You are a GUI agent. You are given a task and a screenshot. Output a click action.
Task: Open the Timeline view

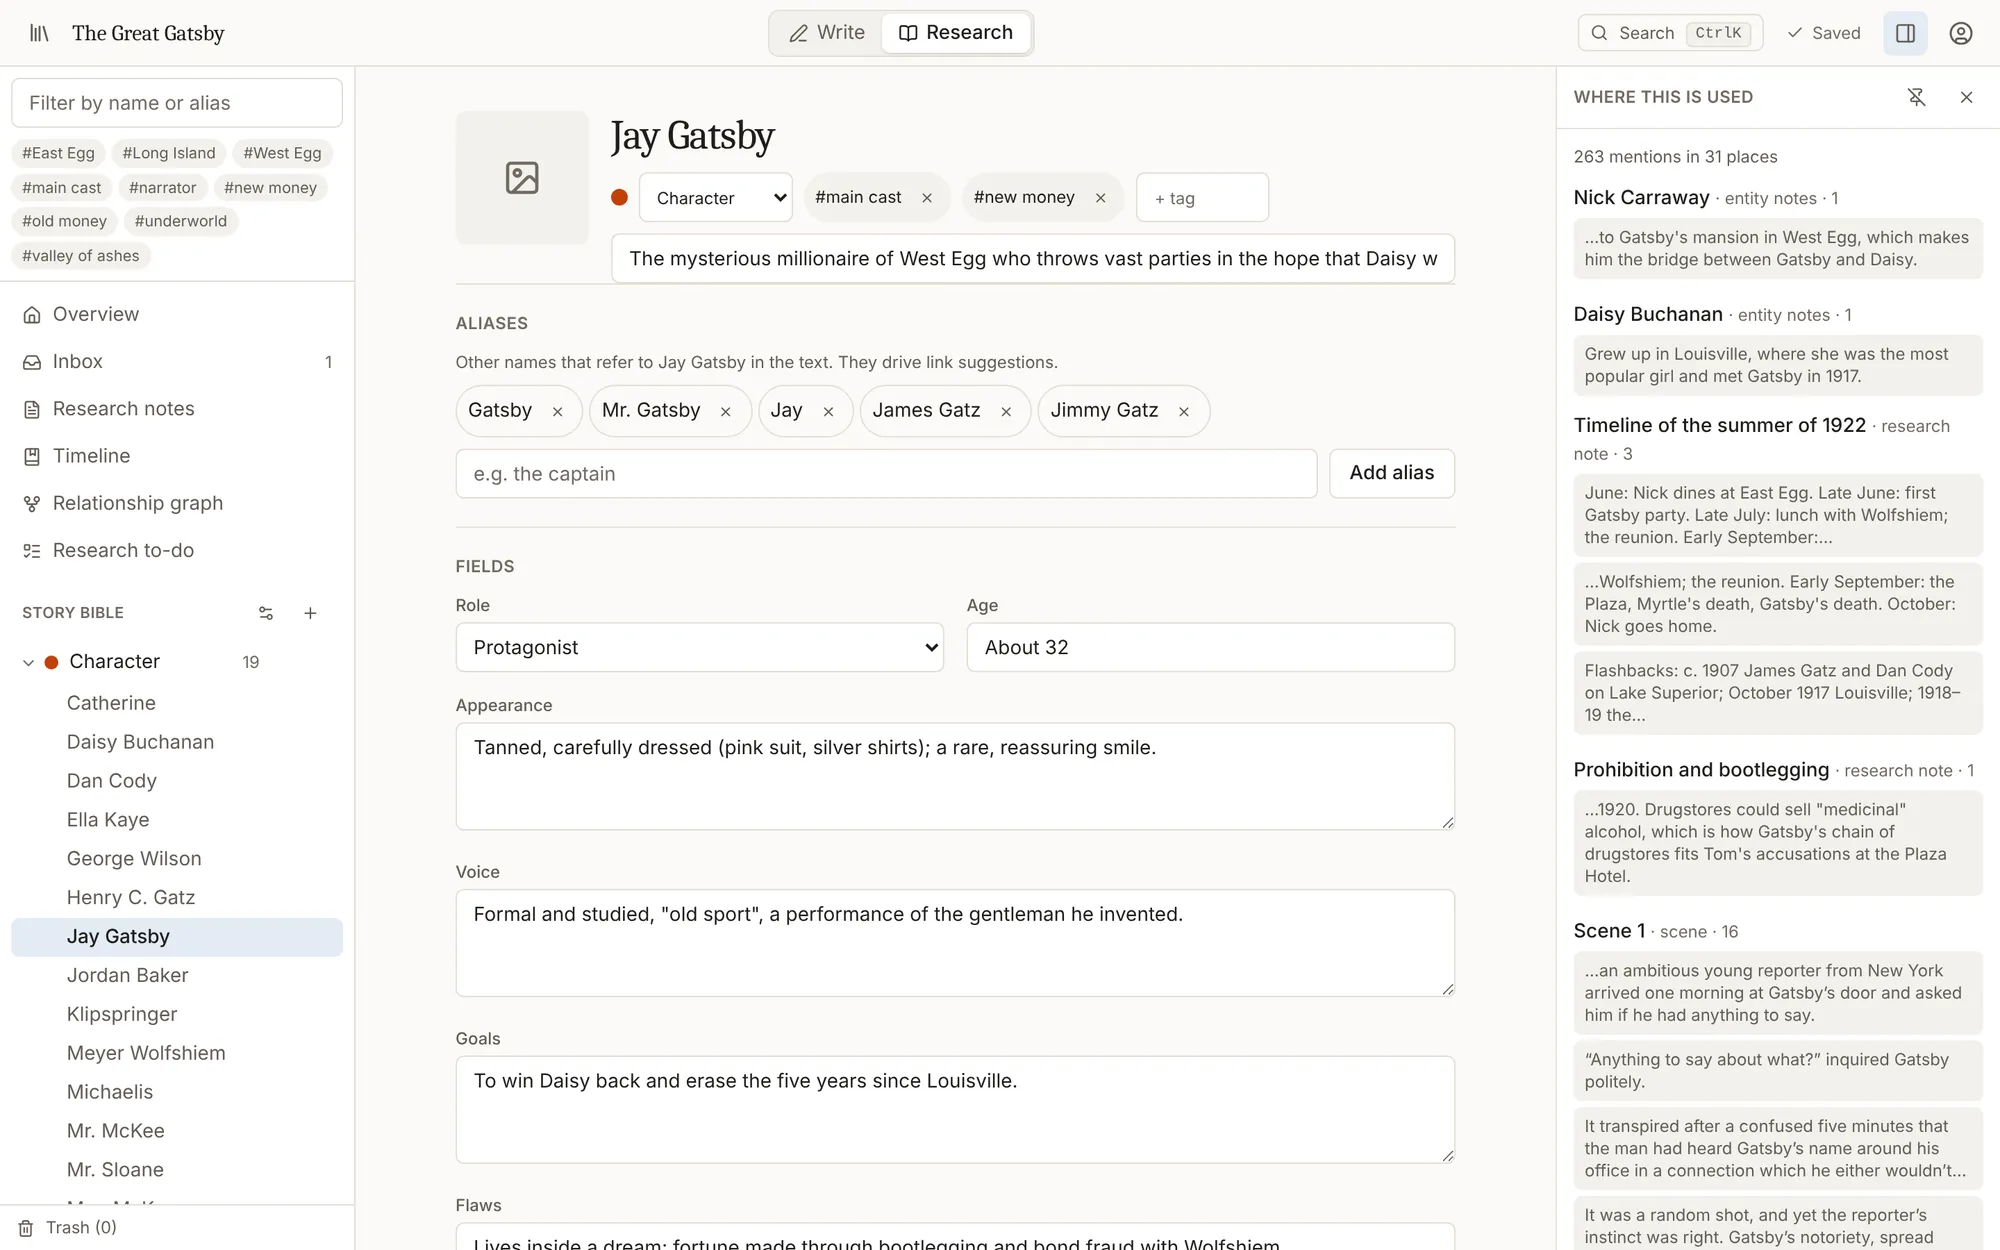pos(177,455)
